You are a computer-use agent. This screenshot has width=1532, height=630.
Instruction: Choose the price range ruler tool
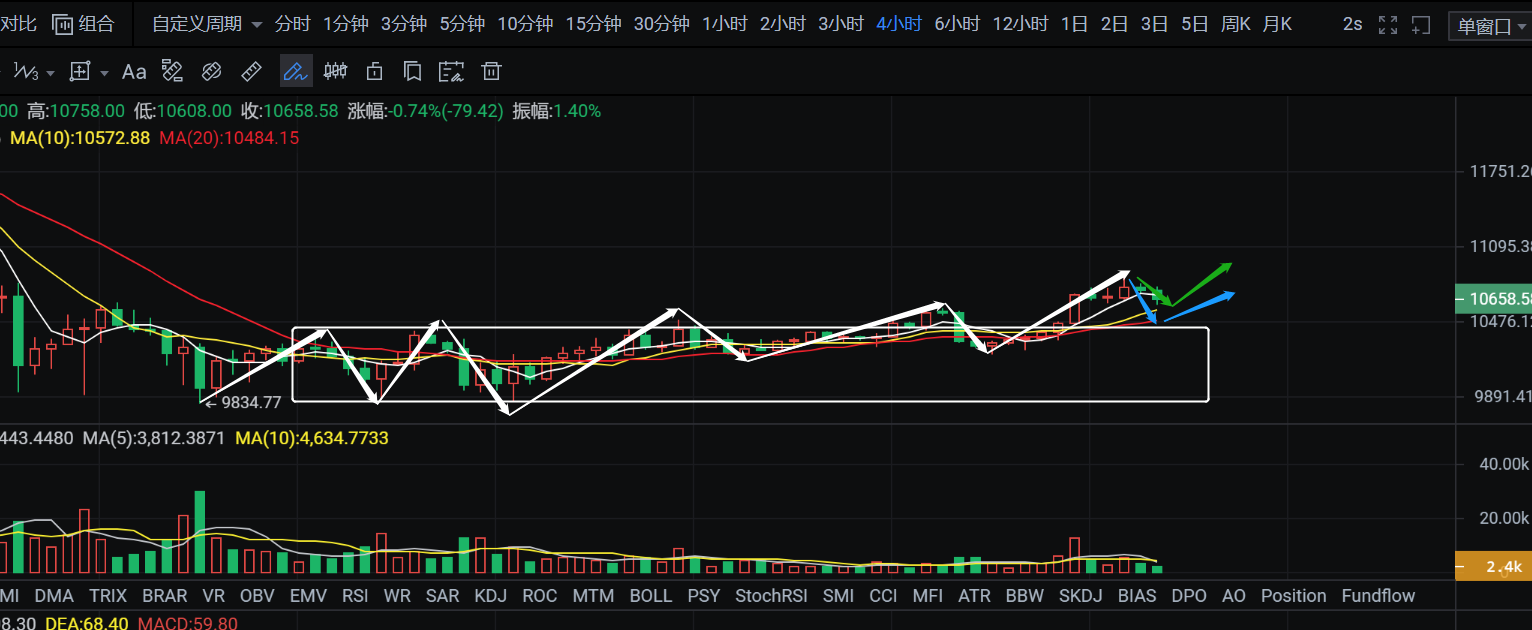click(172, 71)
